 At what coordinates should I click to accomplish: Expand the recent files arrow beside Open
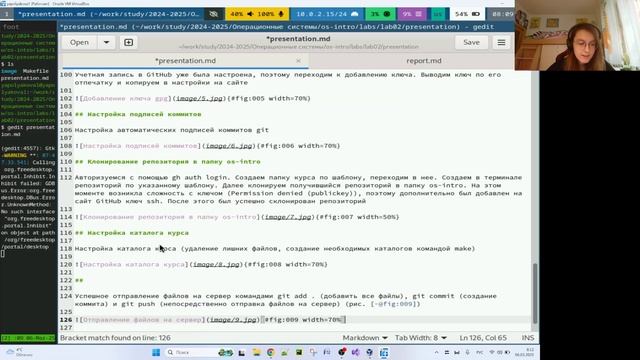(106, 42)
